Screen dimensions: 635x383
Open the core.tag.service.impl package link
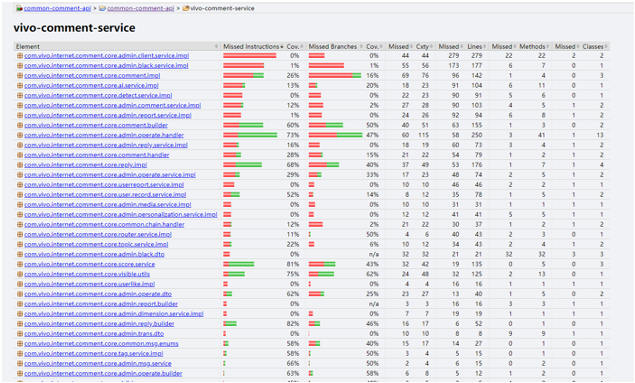(94, 353)
